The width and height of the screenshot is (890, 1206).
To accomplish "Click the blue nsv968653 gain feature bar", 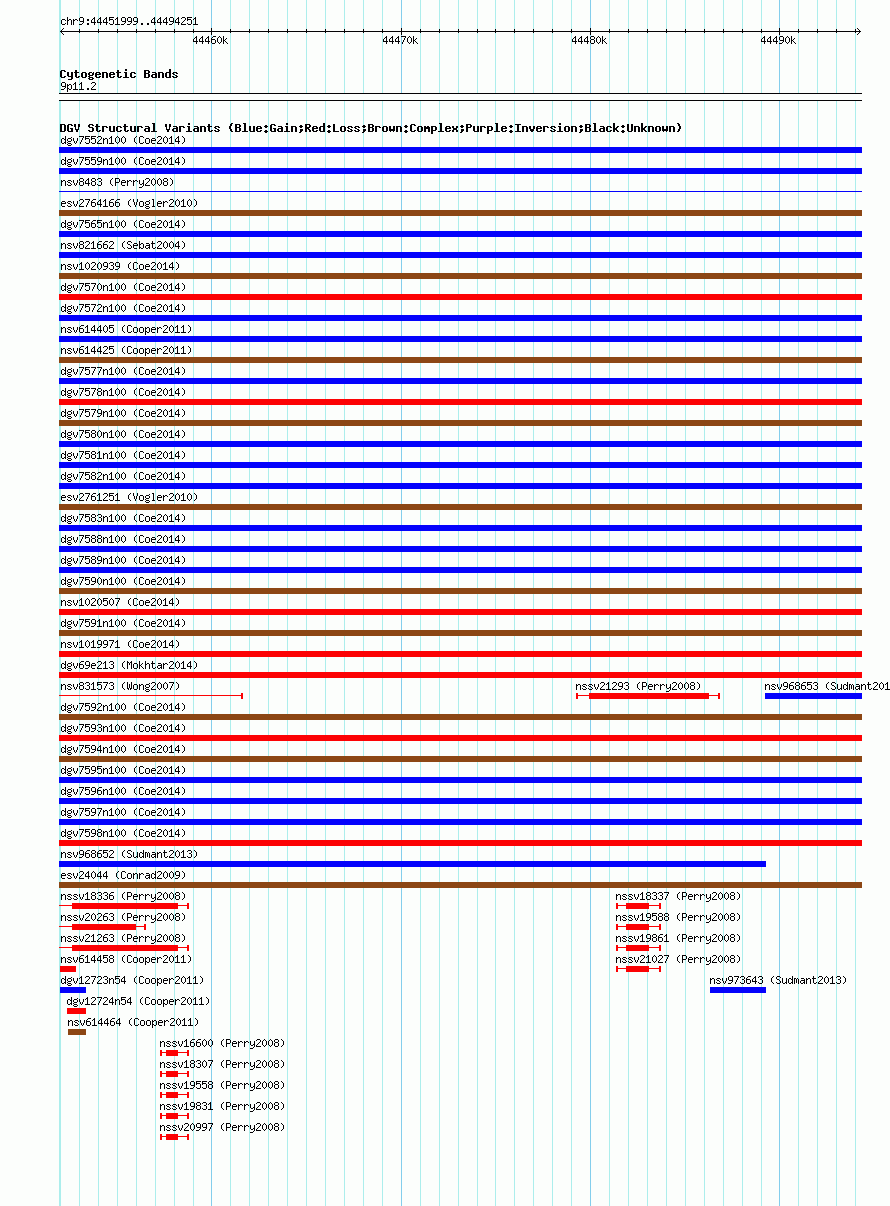I will pos(813,696).
